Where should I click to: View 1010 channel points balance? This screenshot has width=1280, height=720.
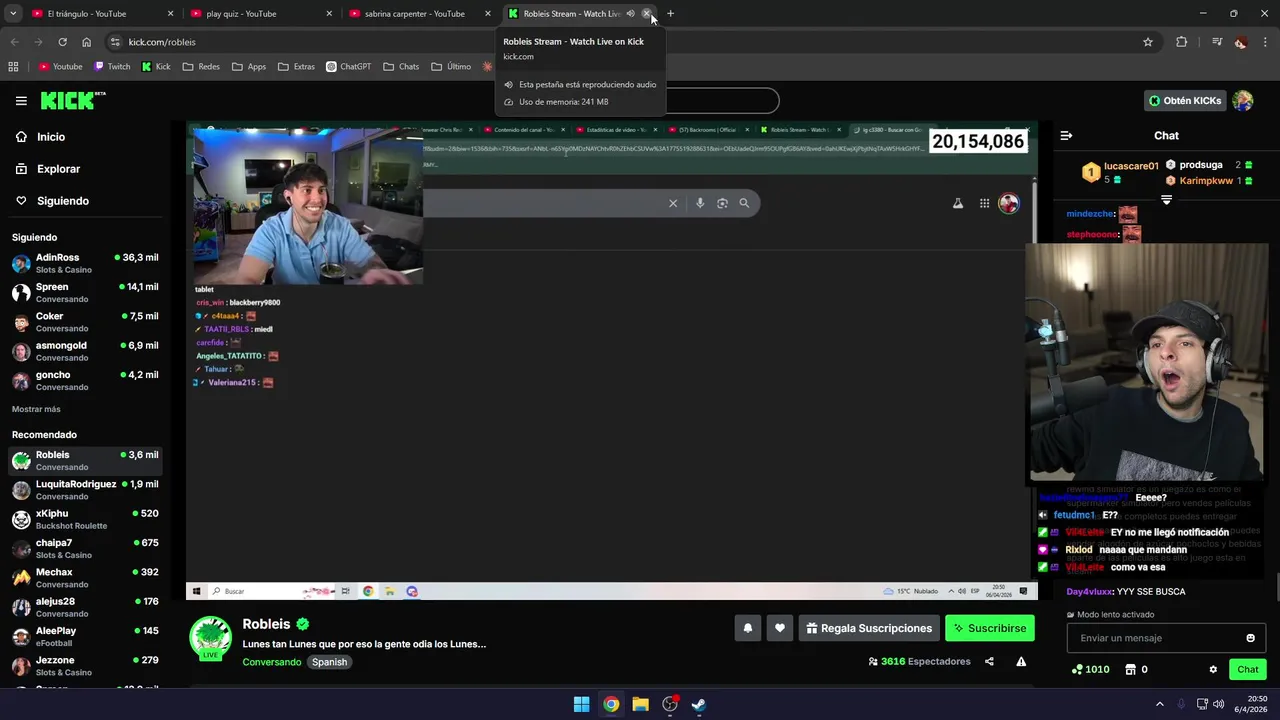point(1090,669)
